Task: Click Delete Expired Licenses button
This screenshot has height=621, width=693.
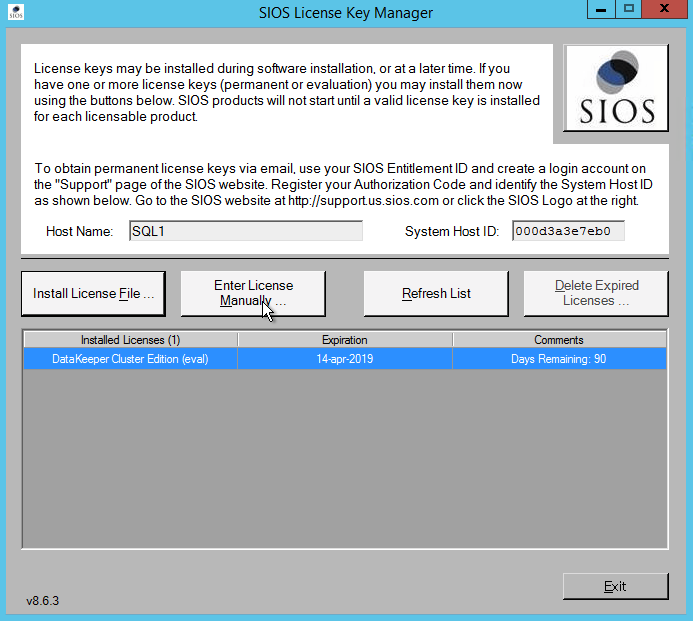Action: 596,293
